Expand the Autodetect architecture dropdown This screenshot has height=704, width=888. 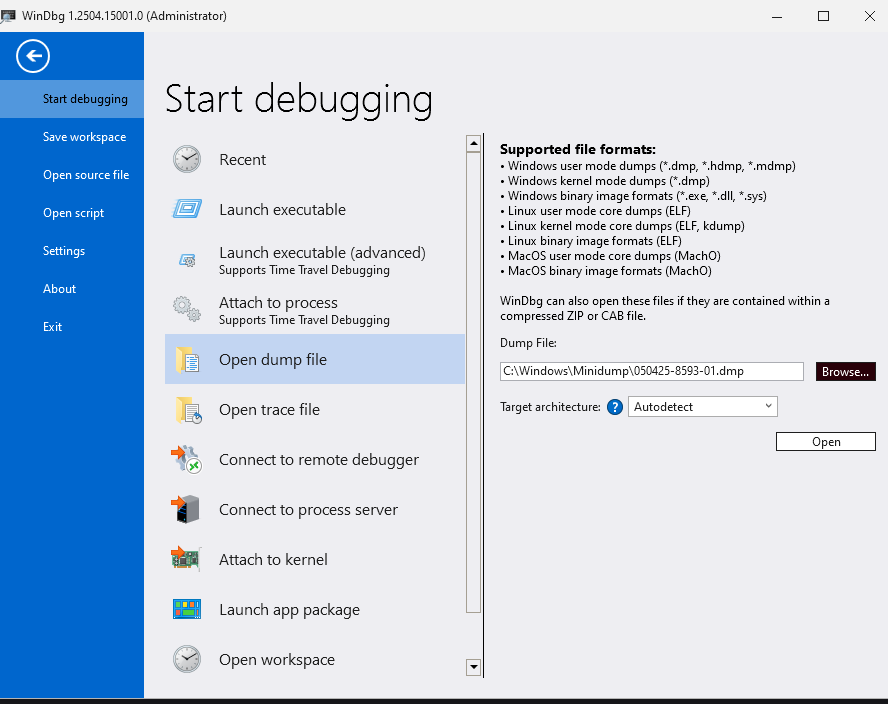click(x=702, y=407)
